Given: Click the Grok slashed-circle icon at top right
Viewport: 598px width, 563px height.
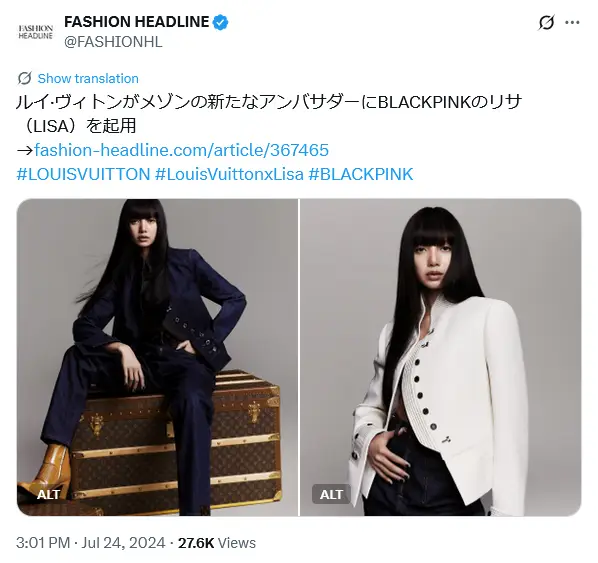Looking at the screenshot, I should pos(546,23).
